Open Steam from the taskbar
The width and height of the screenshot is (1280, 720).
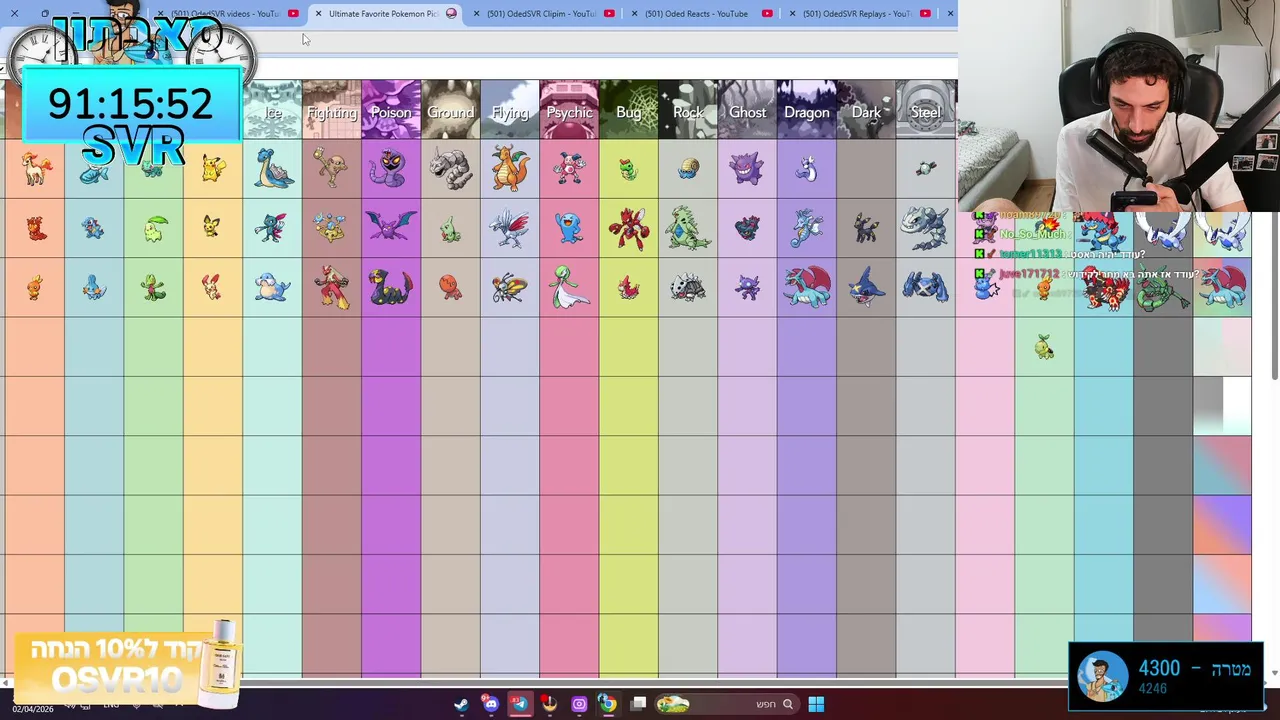[461, 704]
